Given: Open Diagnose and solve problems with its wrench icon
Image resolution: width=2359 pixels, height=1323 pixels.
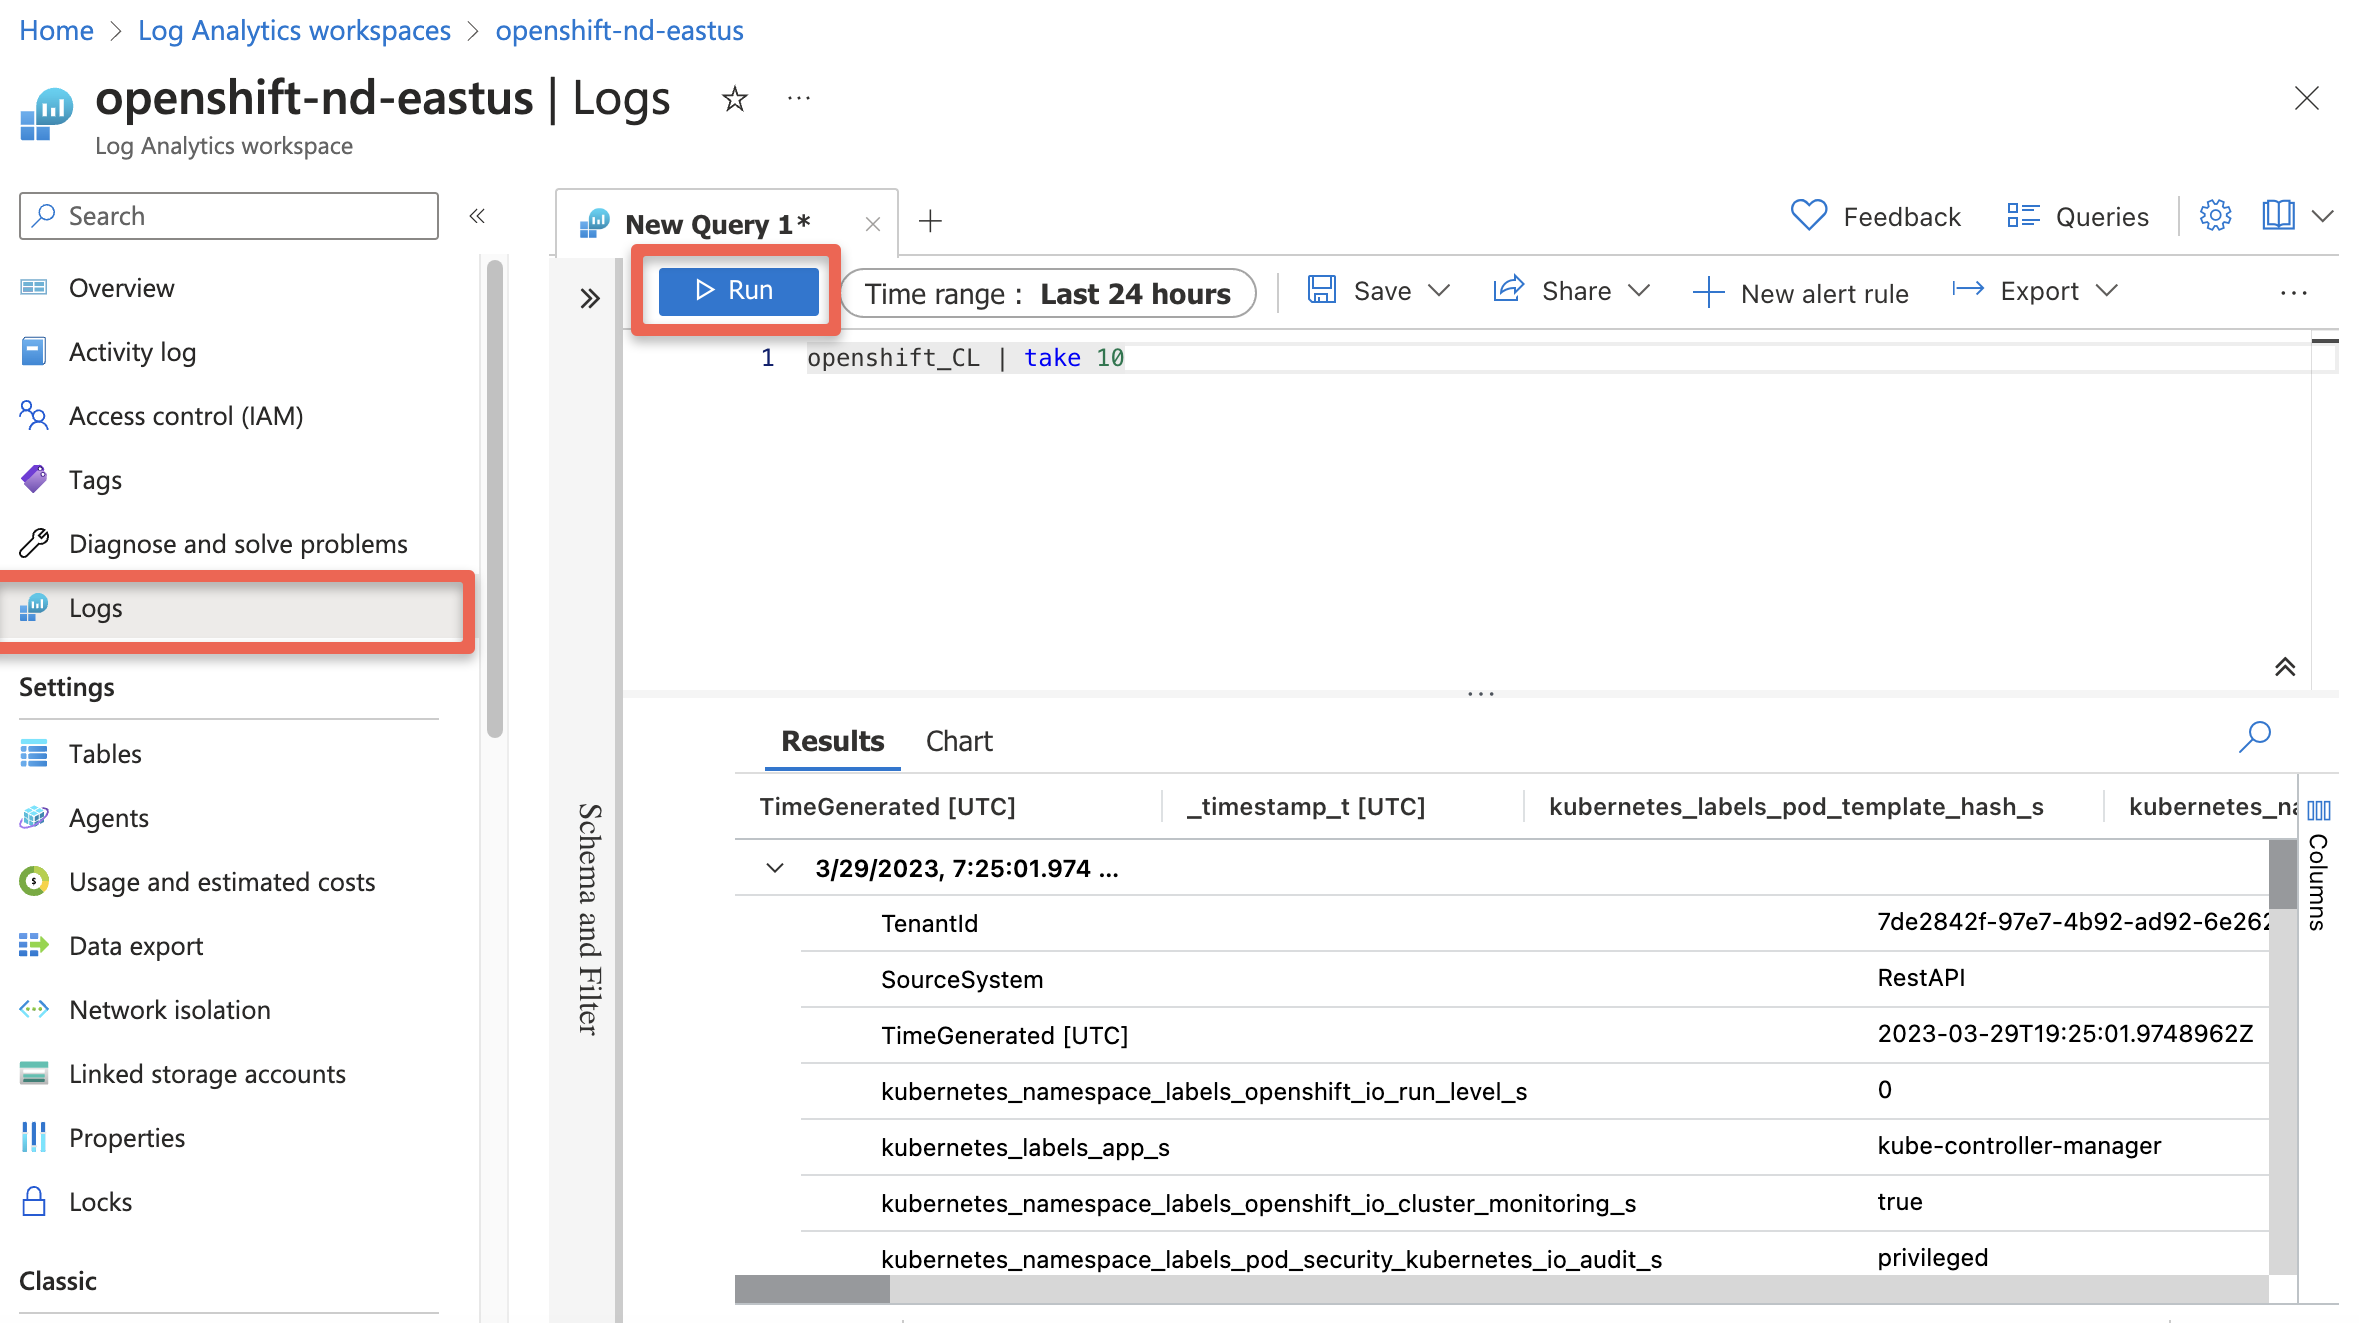Looking at the screenshot, I should coord(33,543).
